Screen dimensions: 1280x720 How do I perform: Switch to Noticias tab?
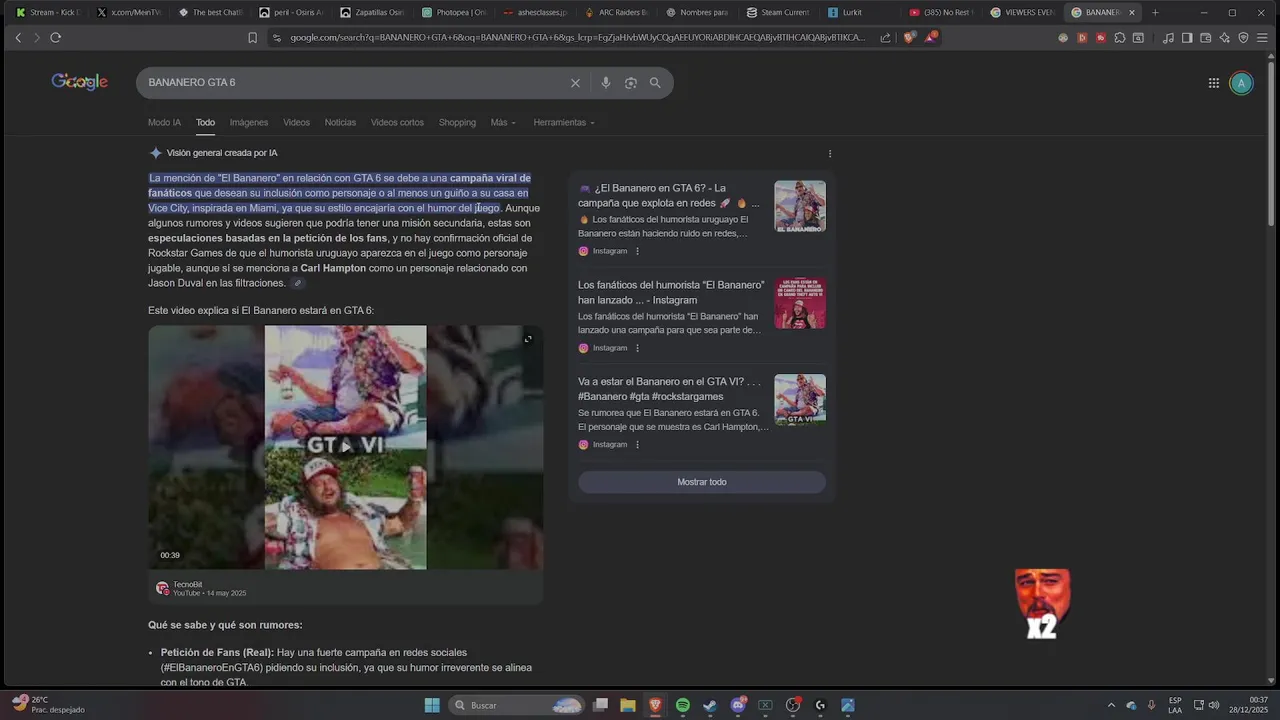[x=340, y=123]
